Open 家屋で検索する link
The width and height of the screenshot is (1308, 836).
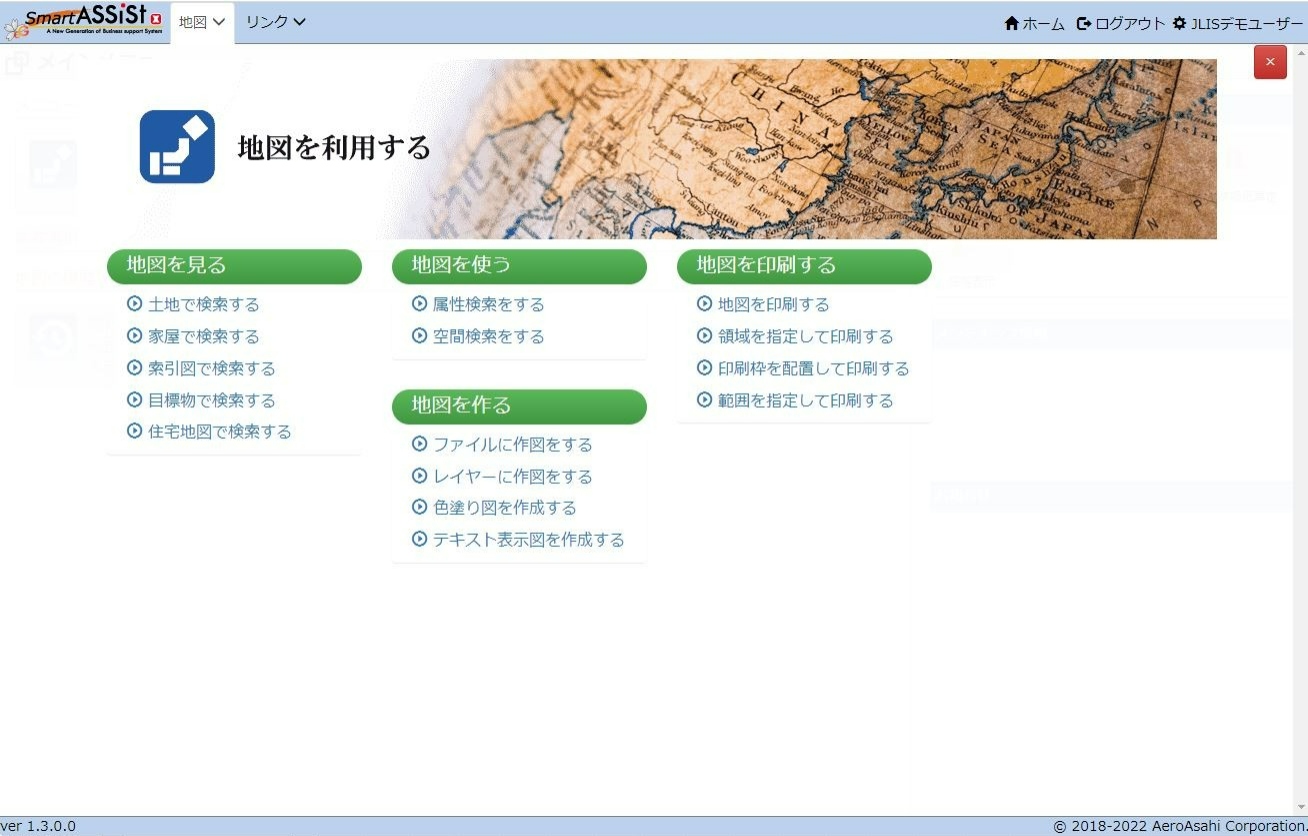click(203, 336)
